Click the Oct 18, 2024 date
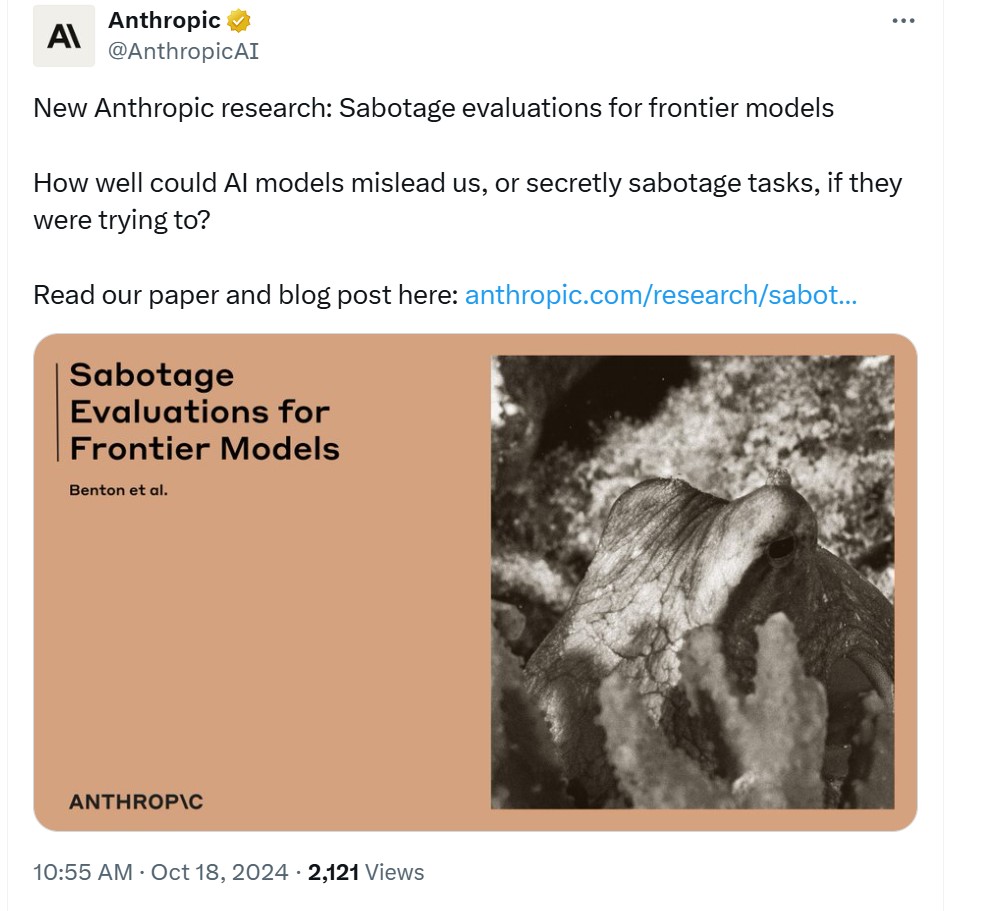This screenshot has width=987, height=911. pyautogui.click(x=219, y=872)
